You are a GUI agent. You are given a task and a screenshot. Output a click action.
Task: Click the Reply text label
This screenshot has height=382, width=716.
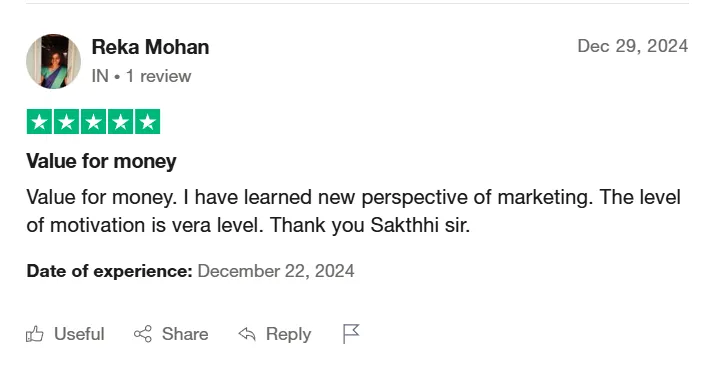[289, 334]
